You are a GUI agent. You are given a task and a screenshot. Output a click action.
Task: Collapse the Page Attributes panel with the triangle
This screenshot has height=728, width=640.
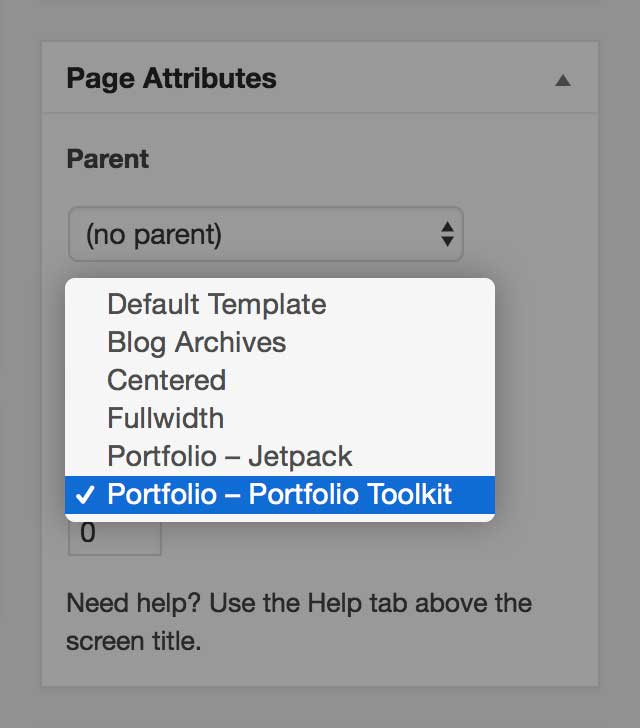(562, 81)
